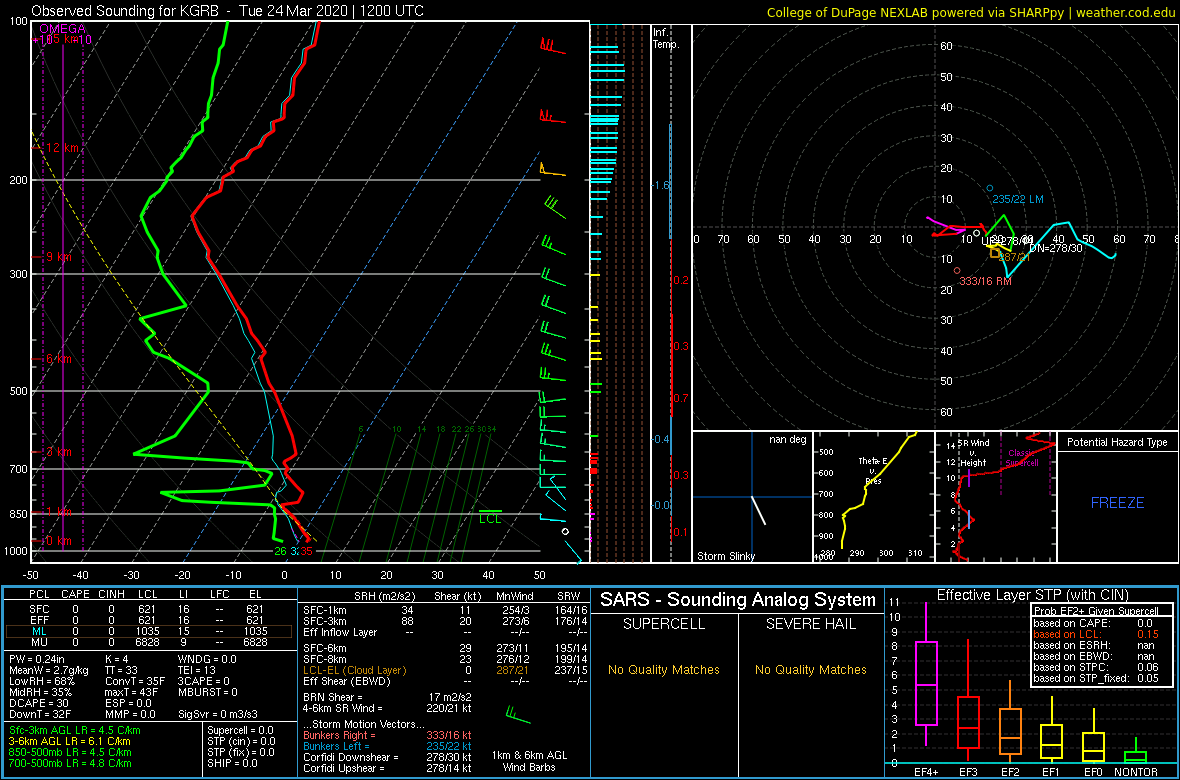The width and height of the screenshot is (1180, 780).
Task: Click the 'Potential Hazard Type' heading
Action: pos(1118,443)
